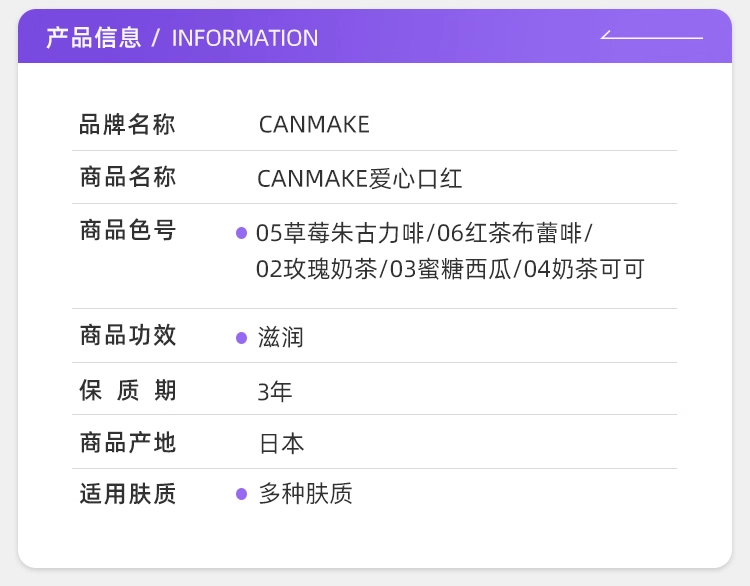
Task: Click the 商品功效 label
Action: coord(127,336)
